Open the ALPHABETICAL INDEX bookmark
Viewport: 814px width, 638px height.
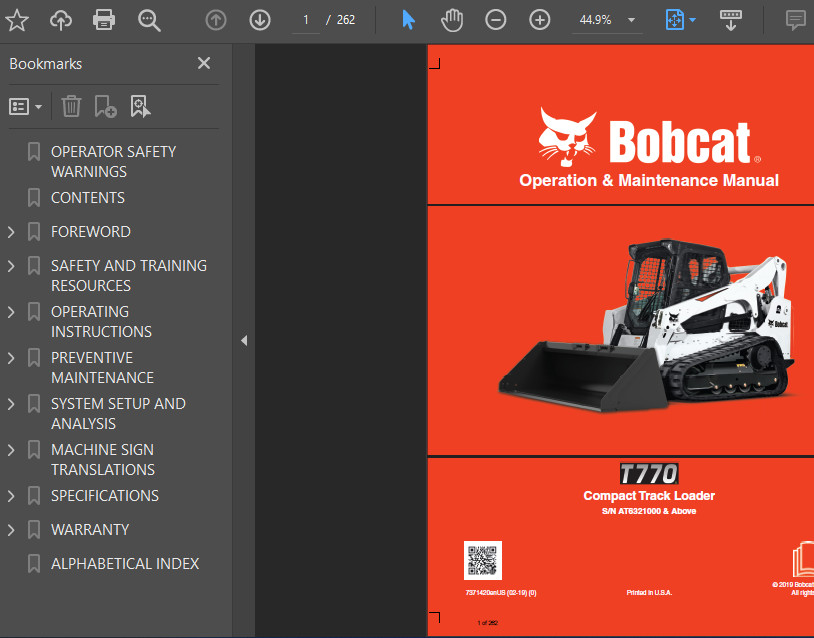tap(125, 564)
